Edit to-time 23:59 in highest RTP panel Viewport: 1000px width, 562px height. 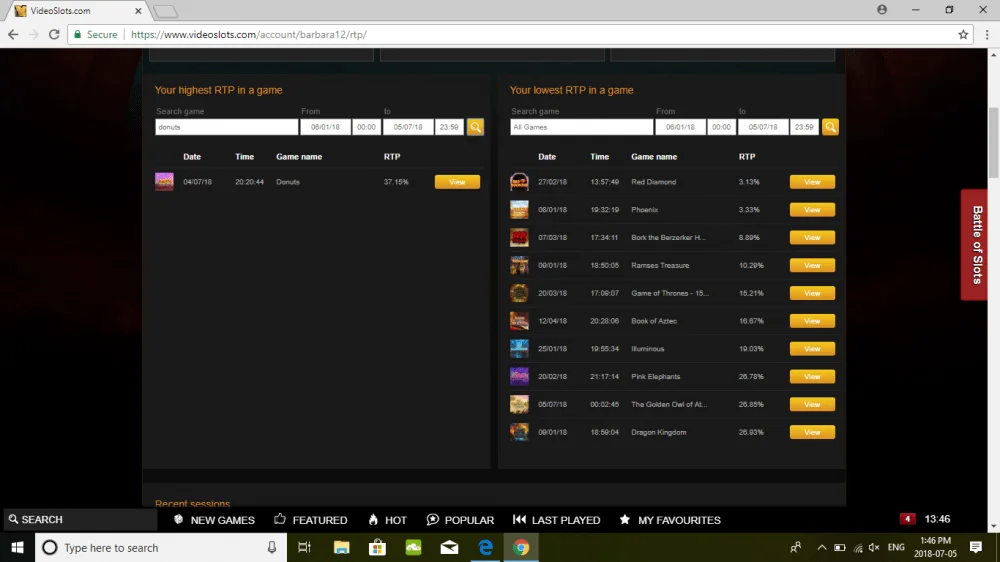pos(449,127)
